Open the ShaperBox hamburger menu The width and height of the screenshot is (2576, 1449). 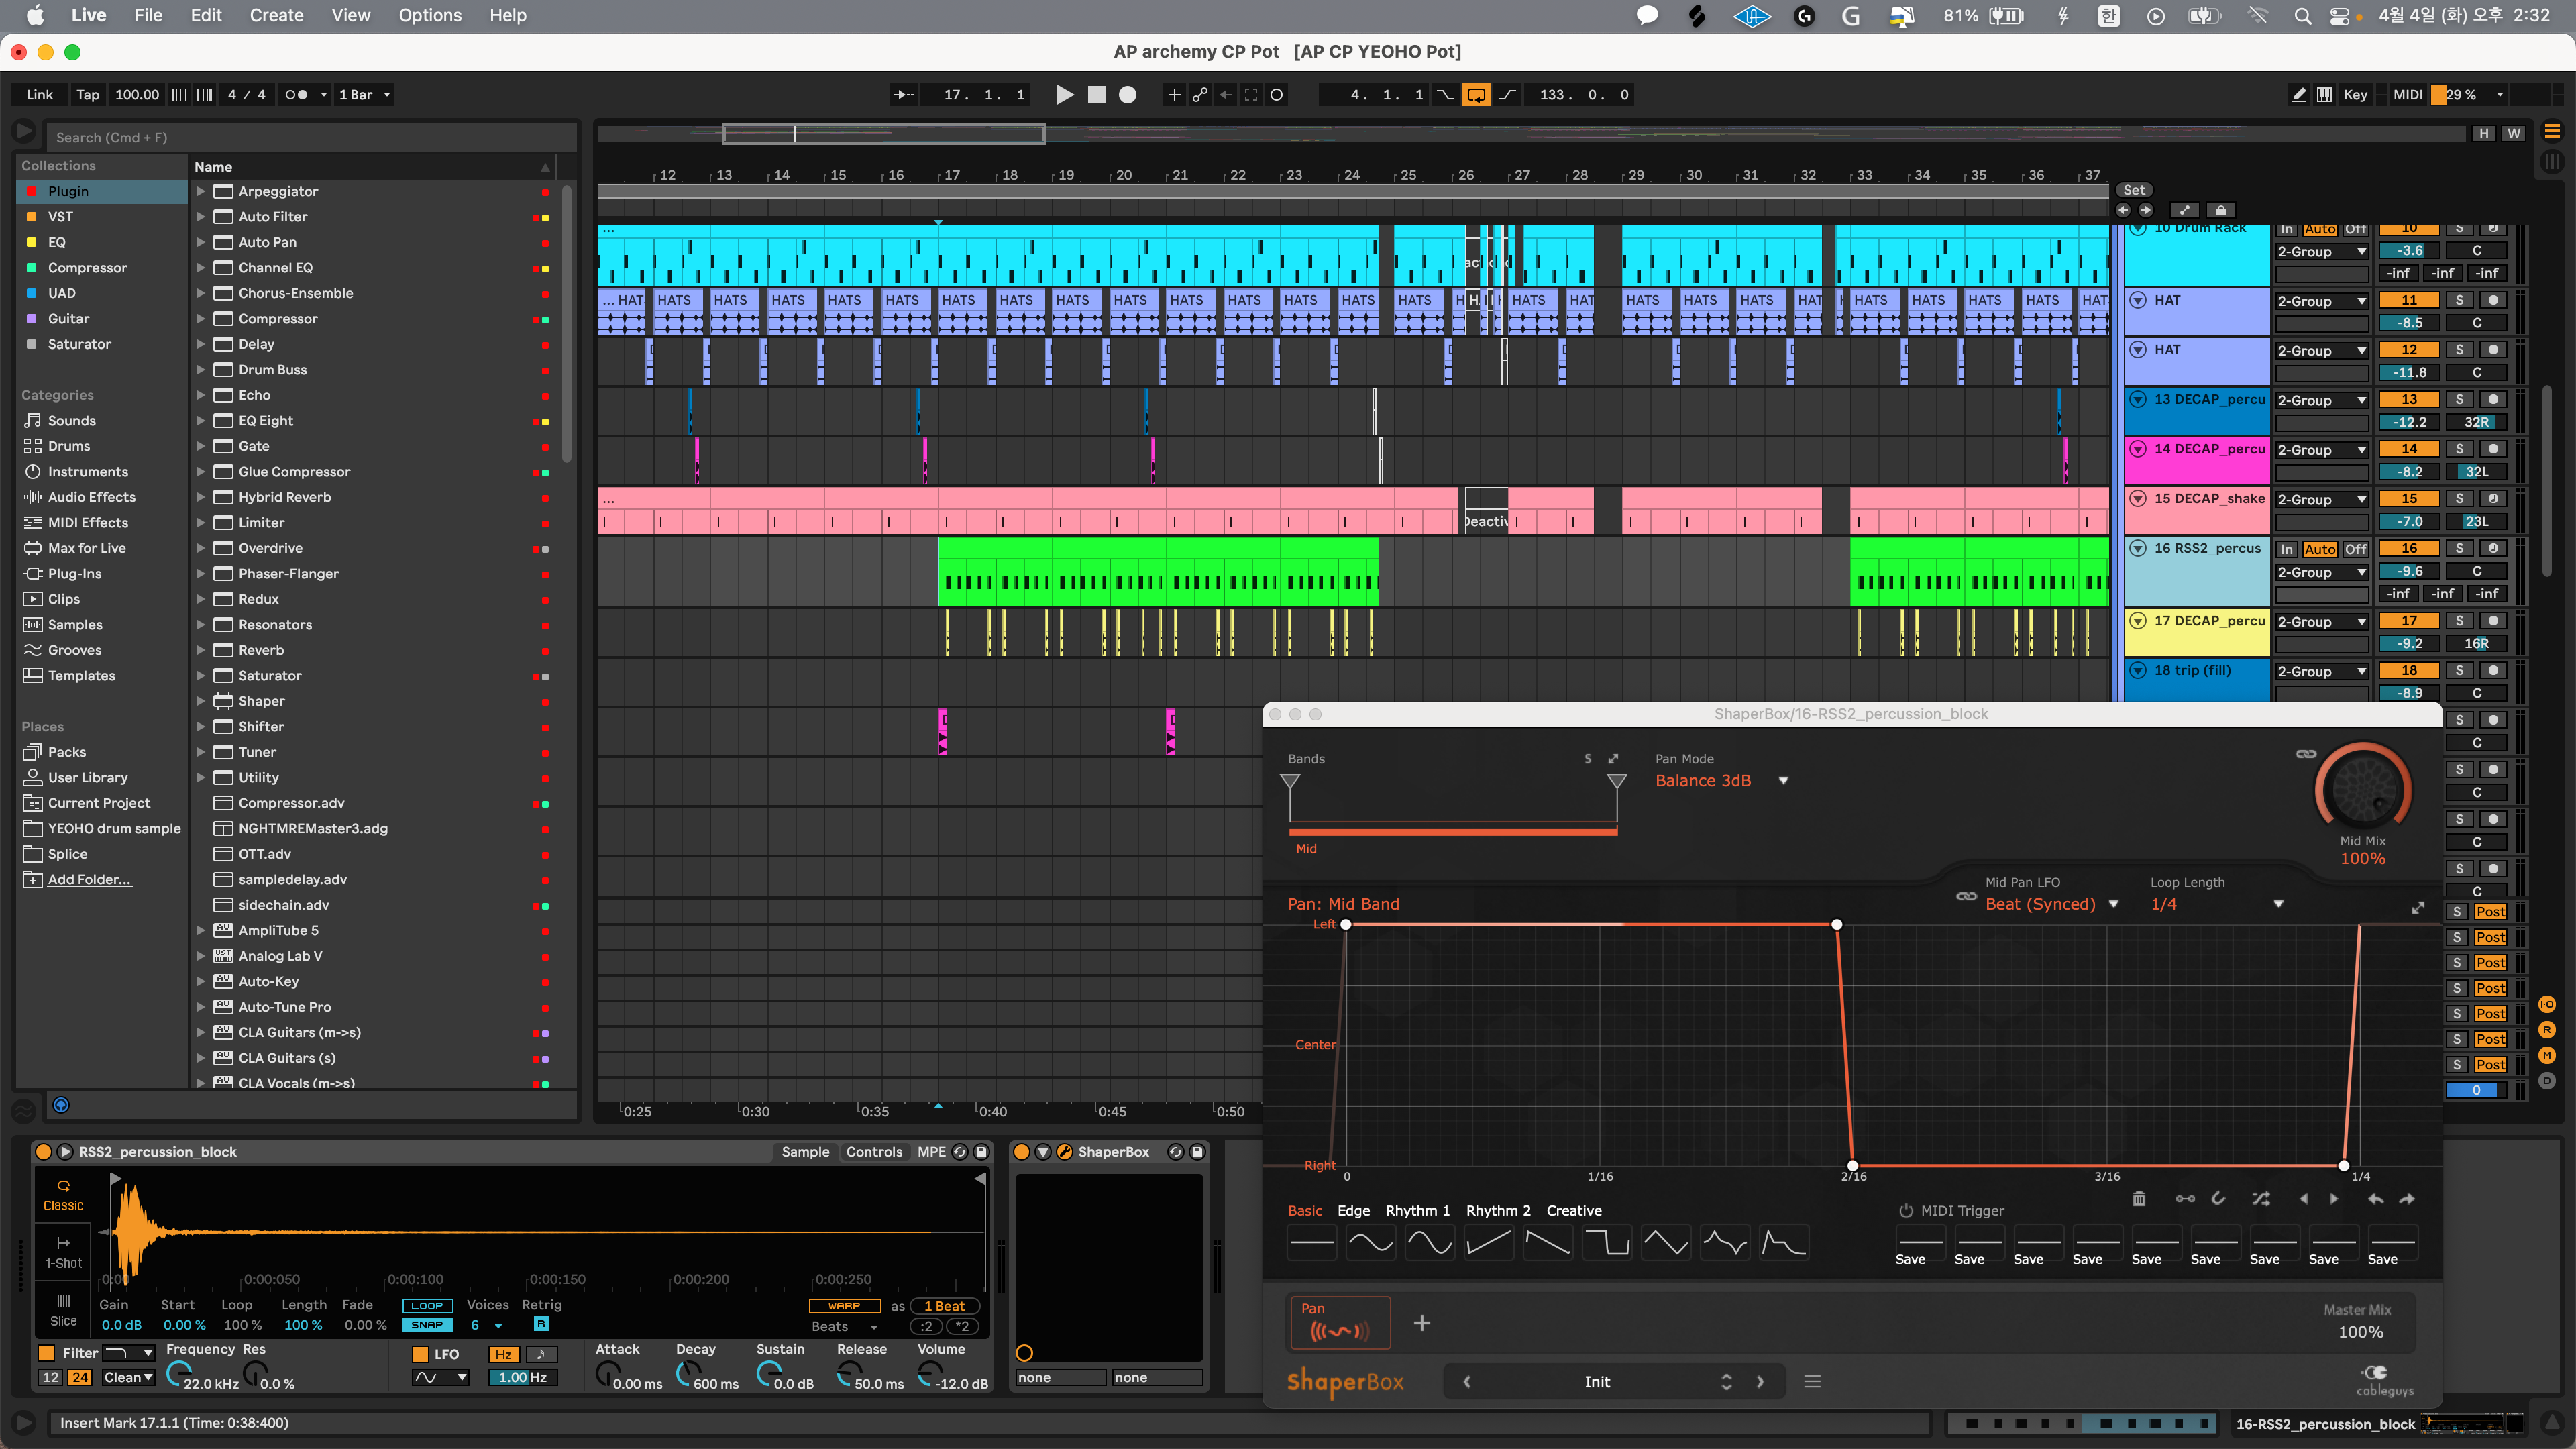pos(1812,1381)
